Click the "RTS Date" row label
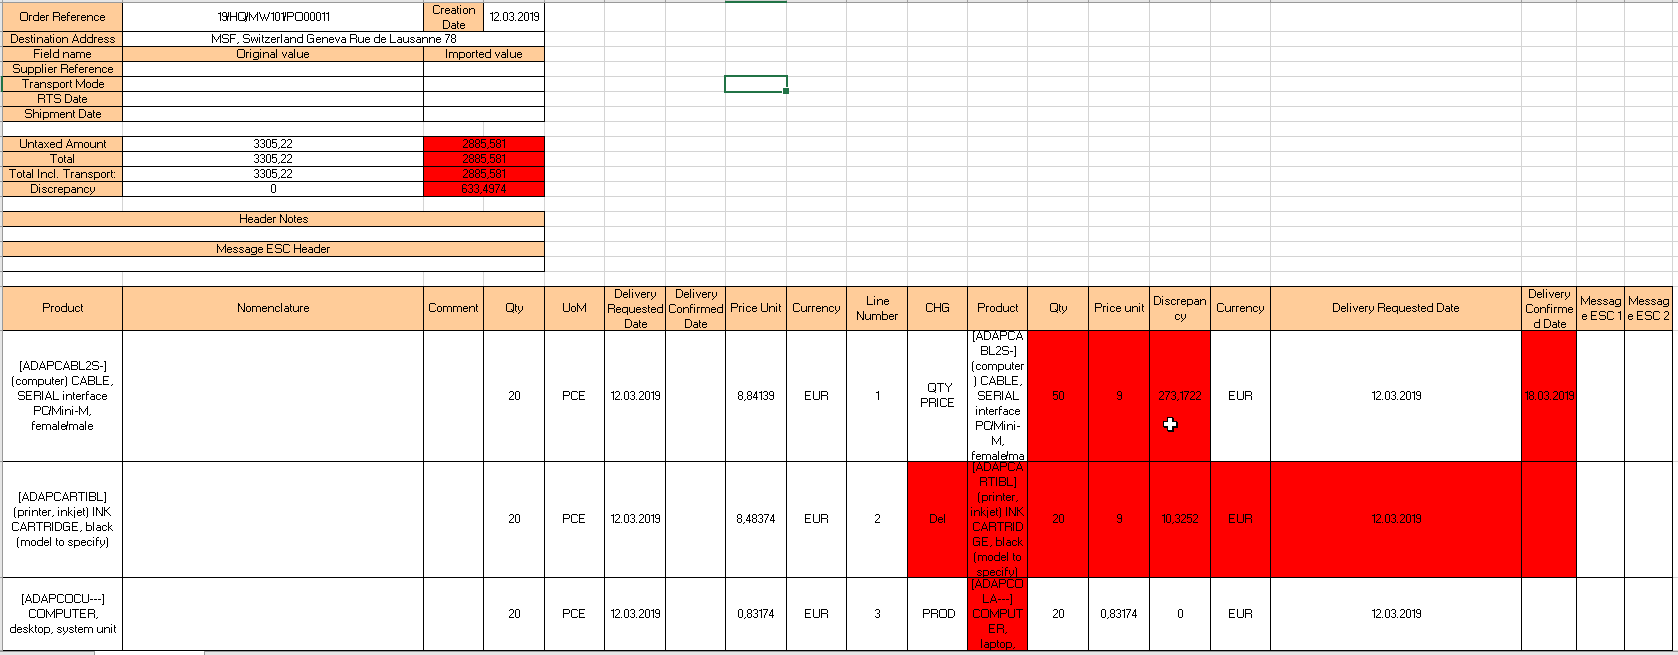Viewport: 1678px width, 655px height. tap(62, 99)
